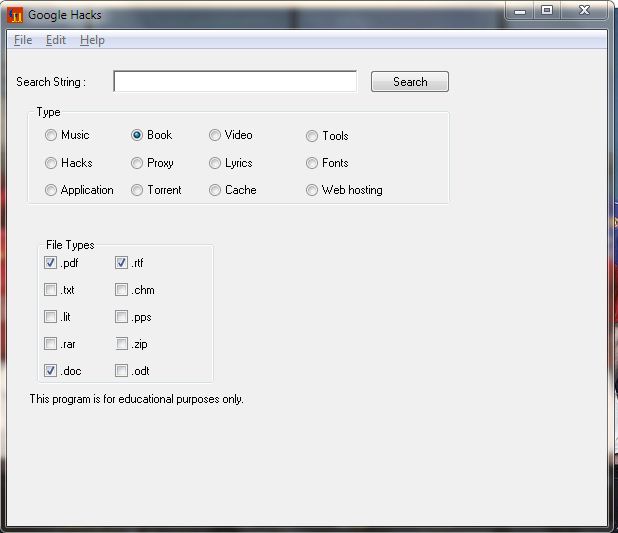Click the 'File Types' group label

[x=70, y=245]
